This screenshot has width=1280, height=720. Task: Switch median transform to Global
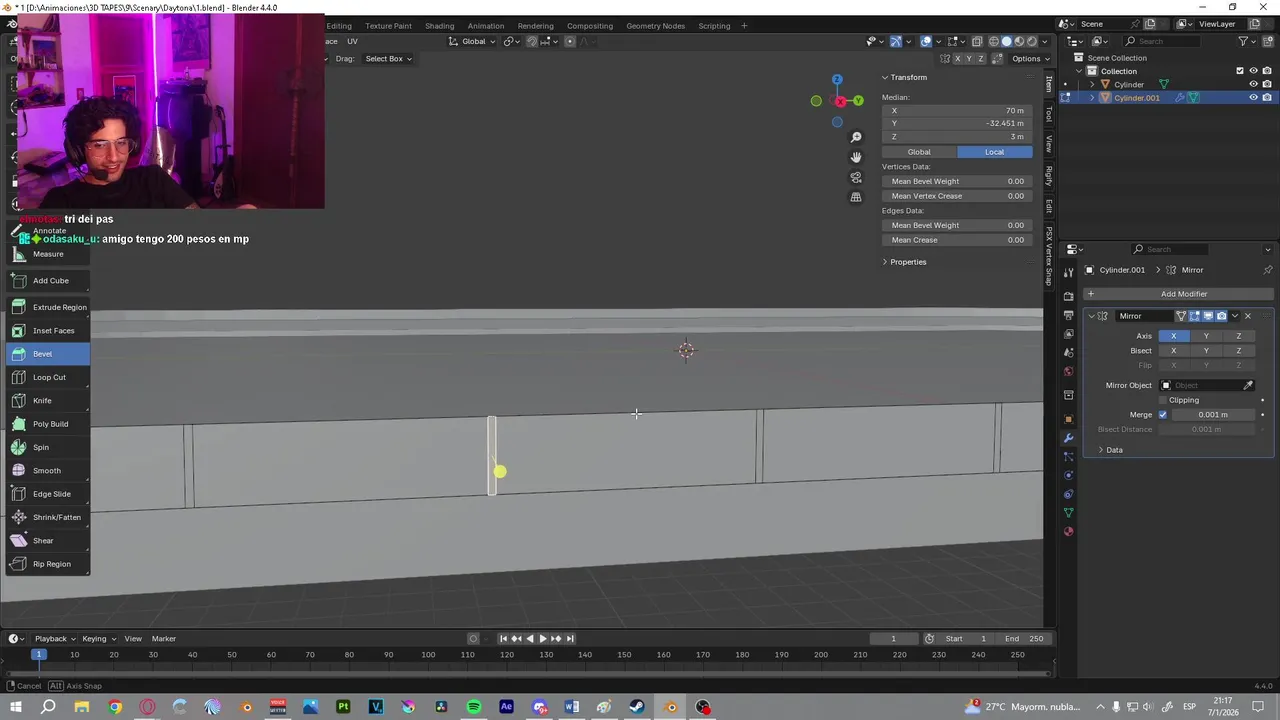[919, 152]
